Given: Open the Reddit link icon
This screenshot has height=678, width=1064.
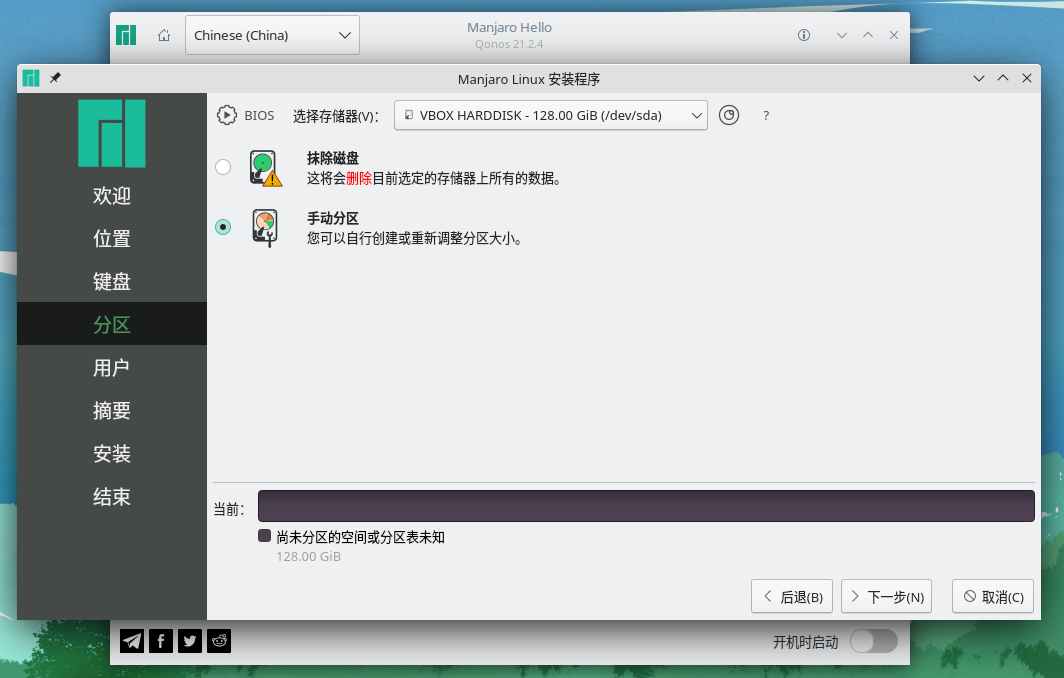Looking at the screenshot, I should pos(219,641).
